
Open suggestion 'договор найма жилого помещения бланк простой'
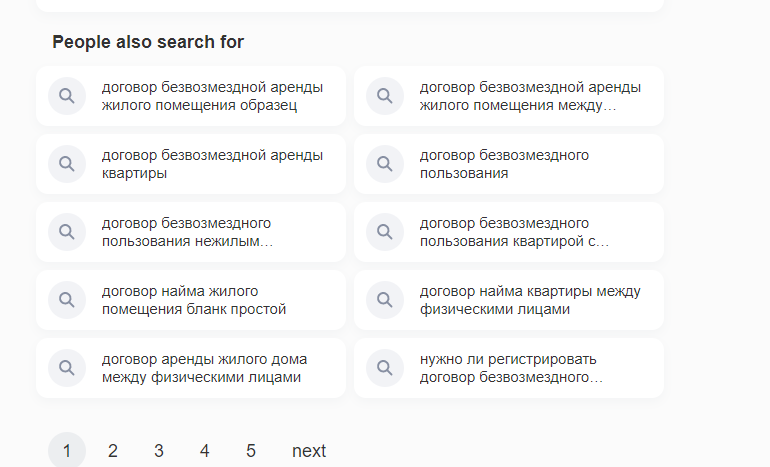click(191, 300)
